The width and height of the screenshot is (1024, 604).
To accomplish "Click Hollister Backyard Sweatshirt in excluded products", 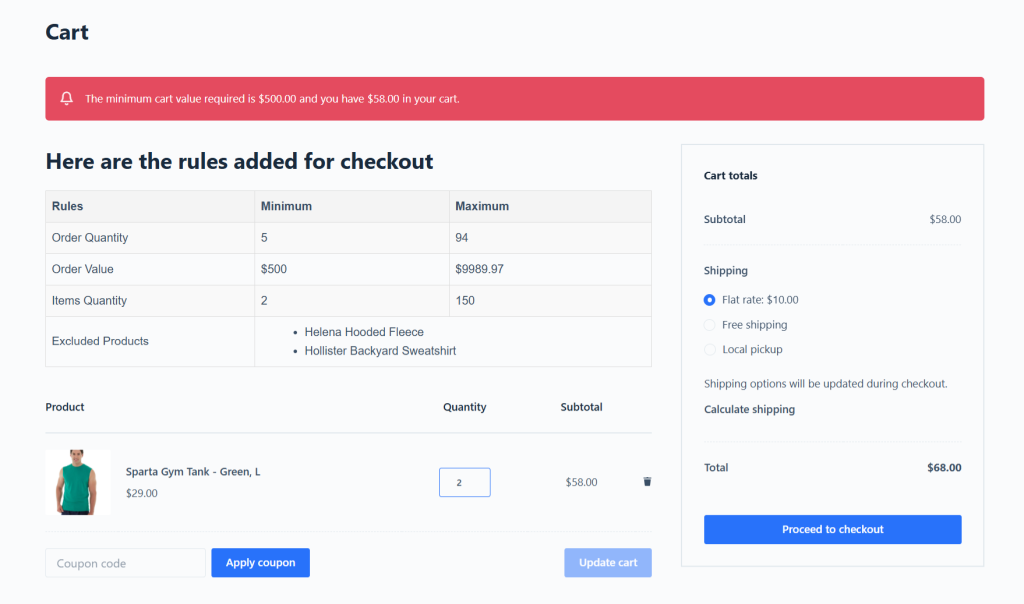I will click(380, 351).
